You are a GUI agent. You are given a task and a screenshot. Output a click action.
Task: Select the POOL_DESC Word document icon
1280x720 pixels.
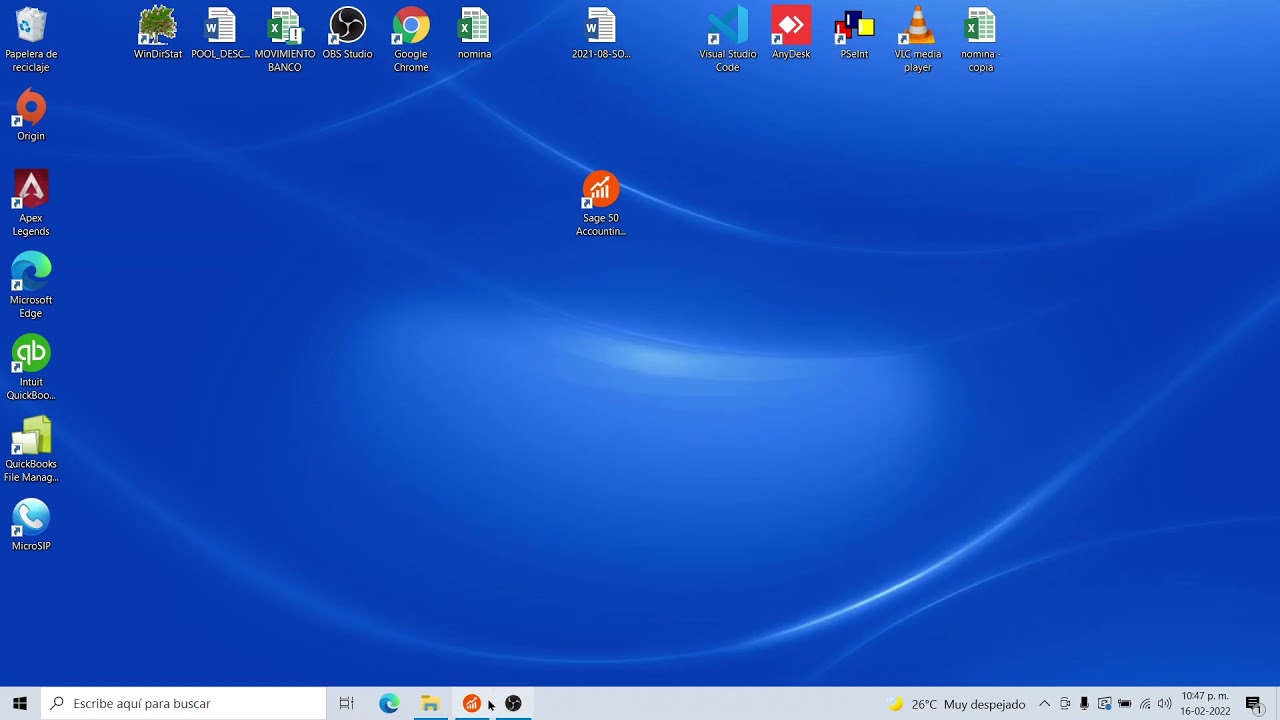tap(220, 34)
